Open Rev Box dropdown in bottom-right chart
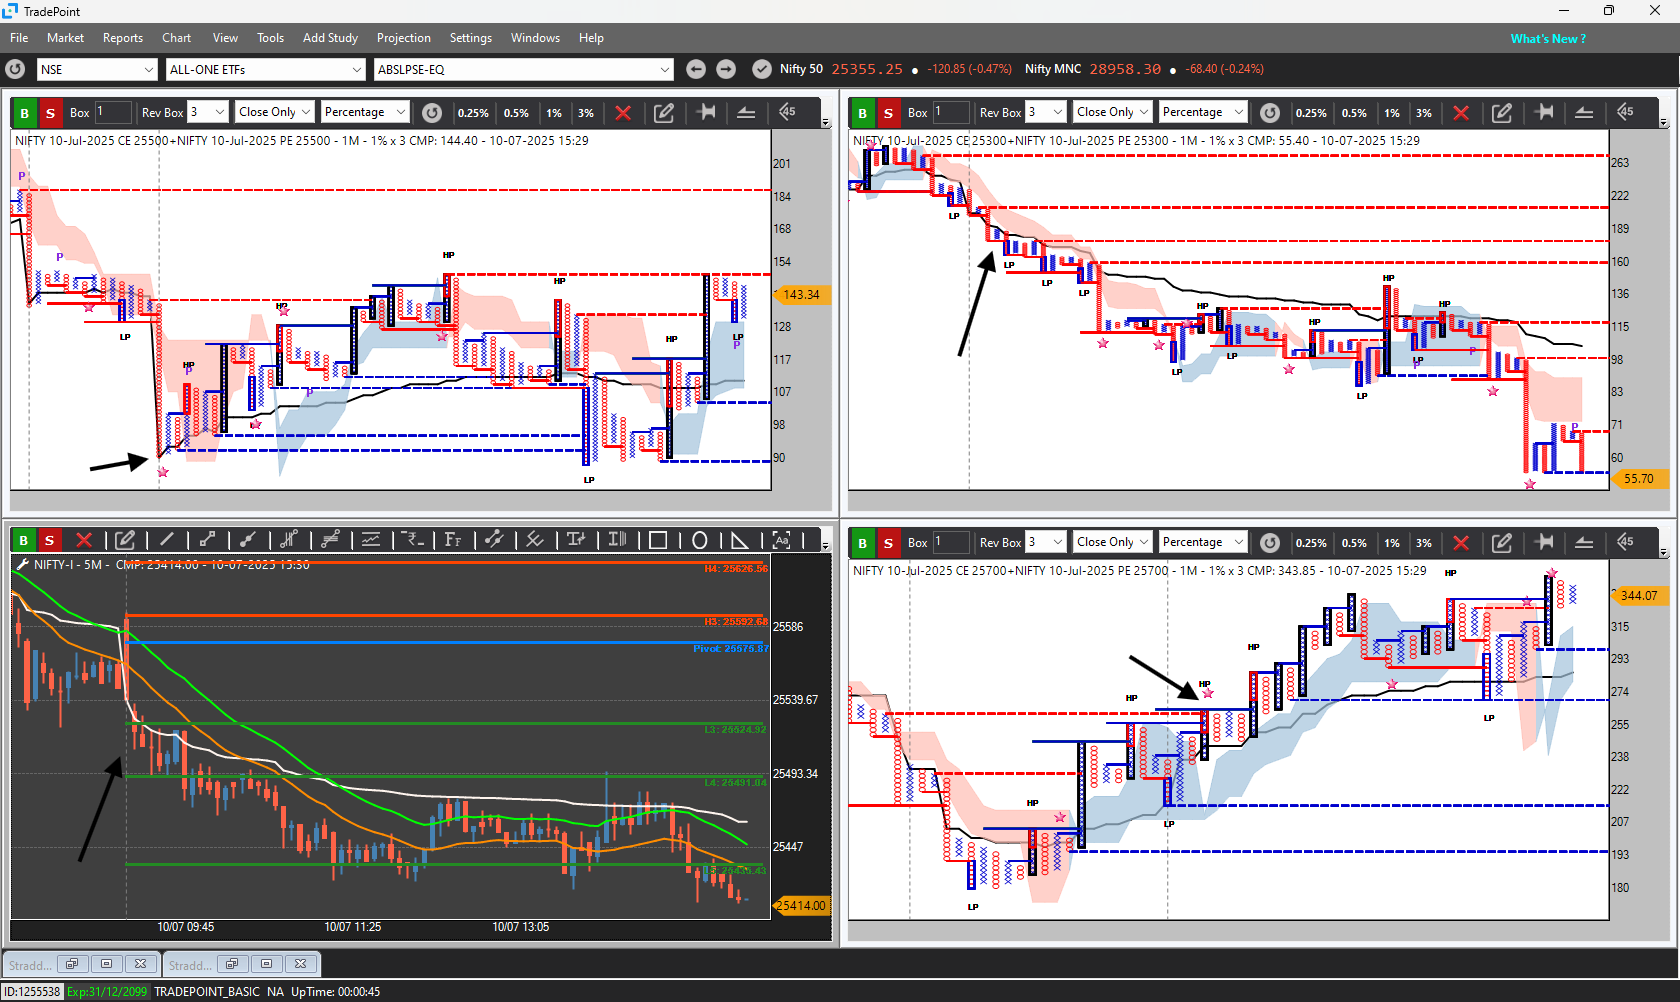Screen dimensions: 1680x1002 tap(1046, 542)
